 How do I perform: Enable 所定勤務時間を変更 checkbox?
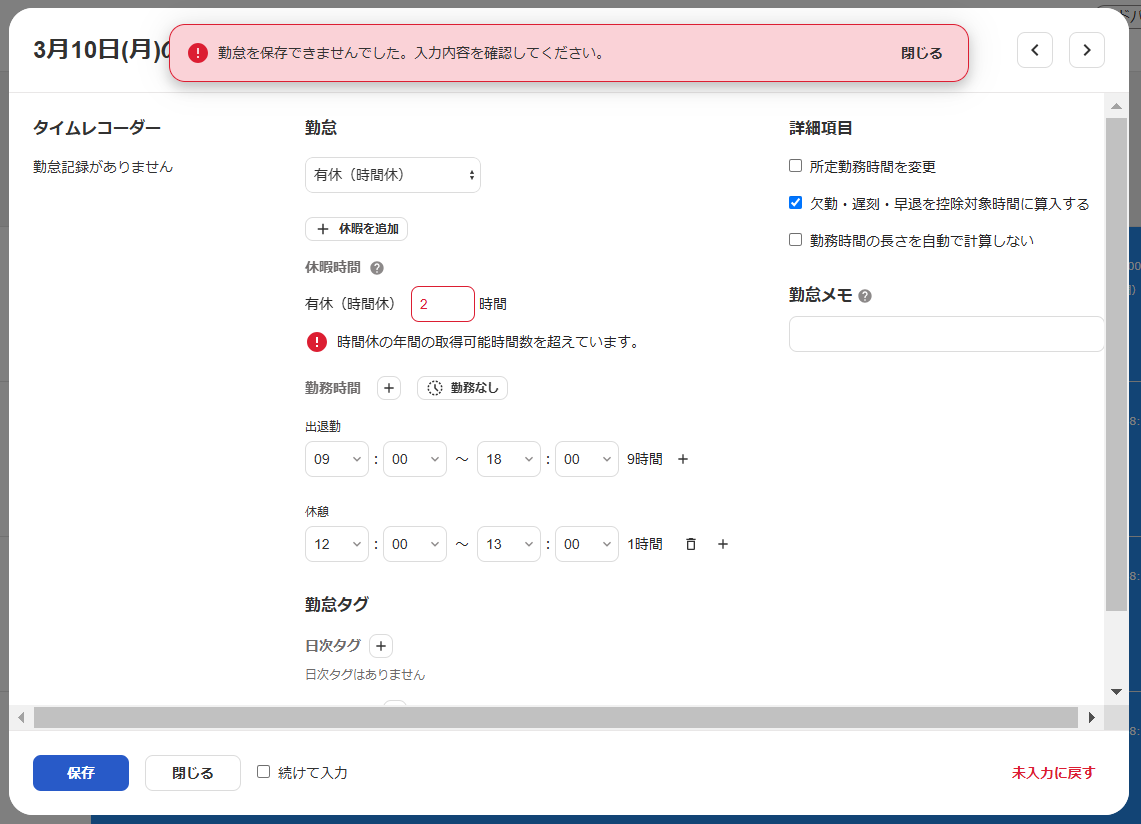[795, 166]
